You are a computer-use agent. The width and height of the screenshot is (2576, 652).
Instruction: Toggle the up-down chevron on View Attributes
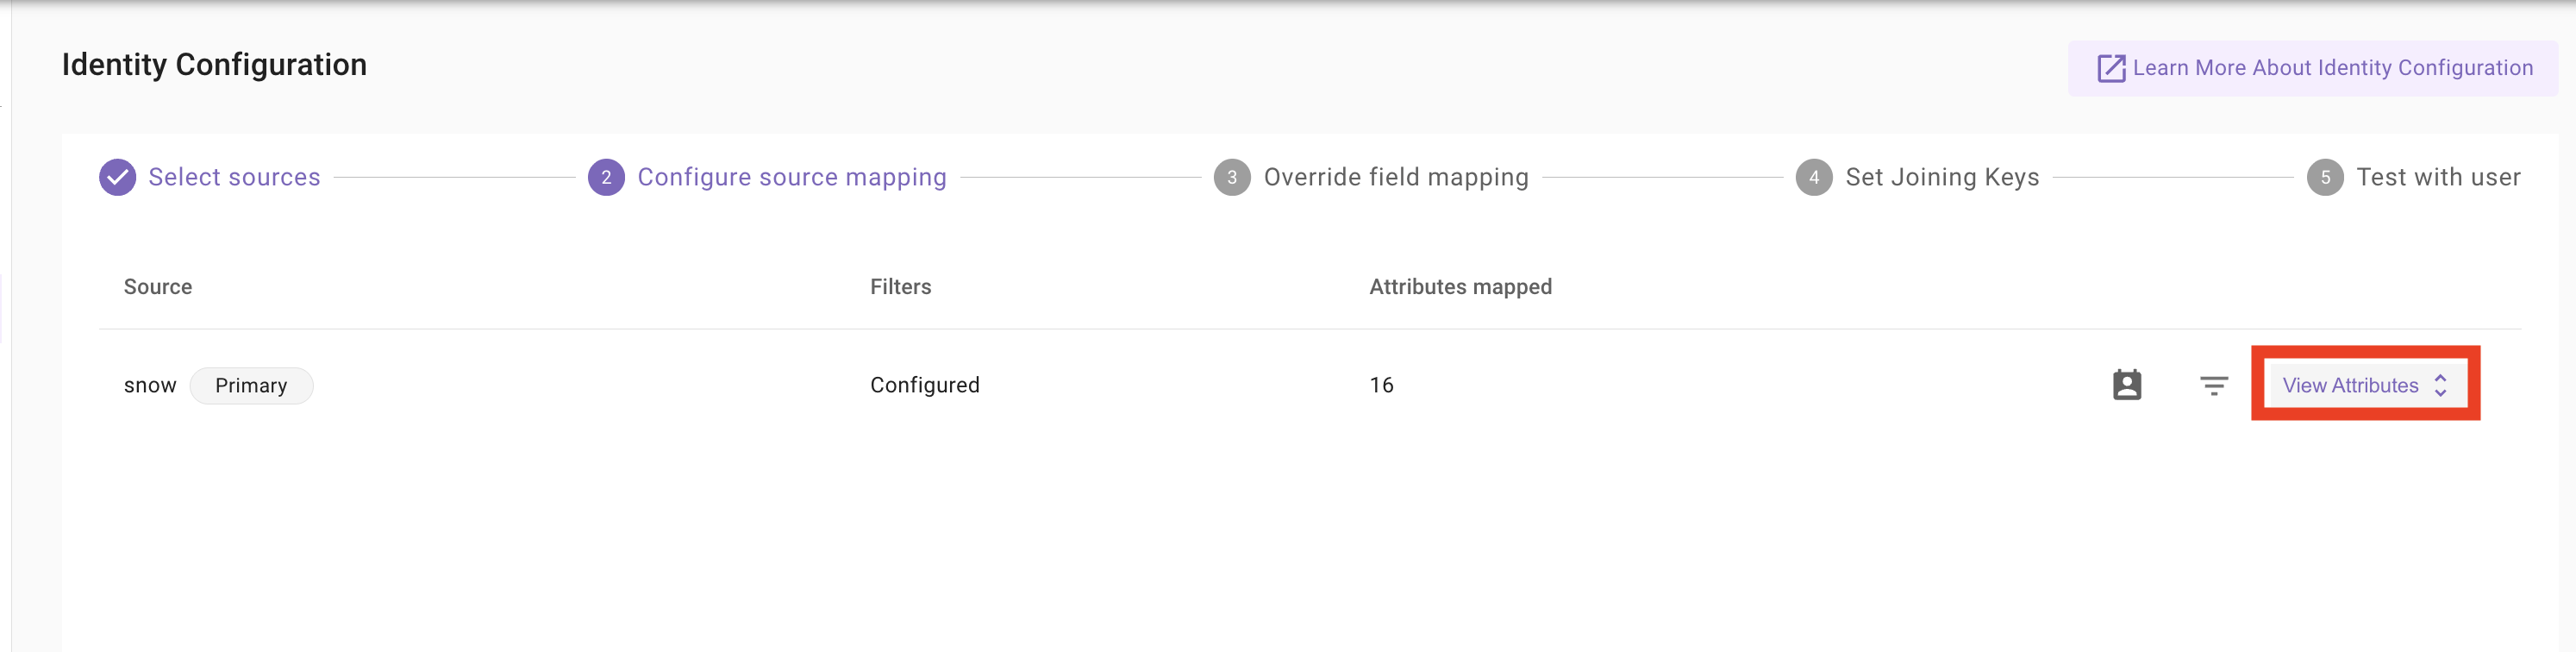2440,385
